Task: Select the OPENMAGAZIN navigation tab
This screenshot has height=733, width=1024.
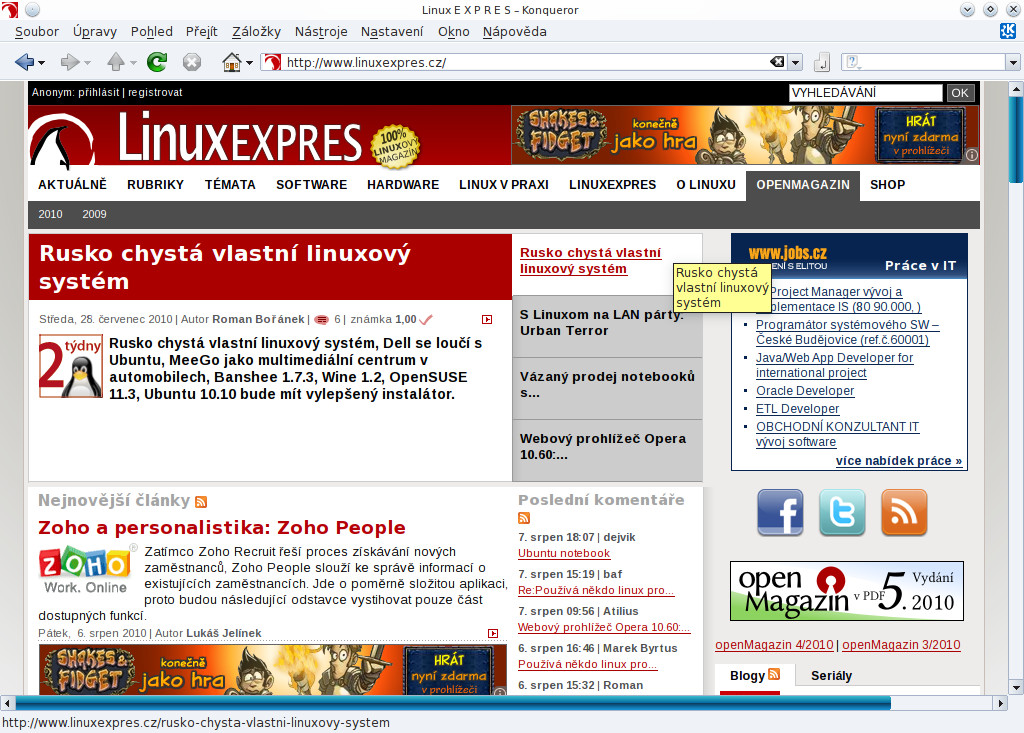Action: tap(803, 185)
